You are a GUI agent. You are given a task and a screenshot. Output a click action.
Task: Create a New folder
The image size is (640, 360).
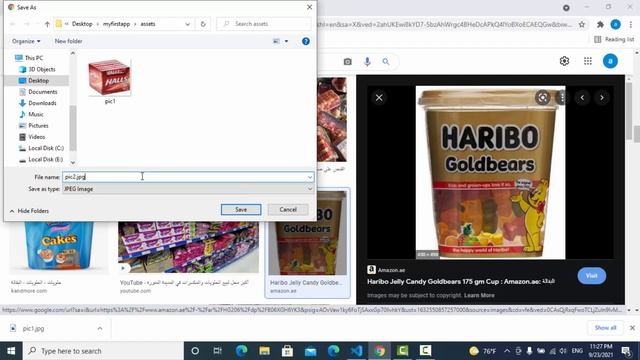click(x=68, y=41)
